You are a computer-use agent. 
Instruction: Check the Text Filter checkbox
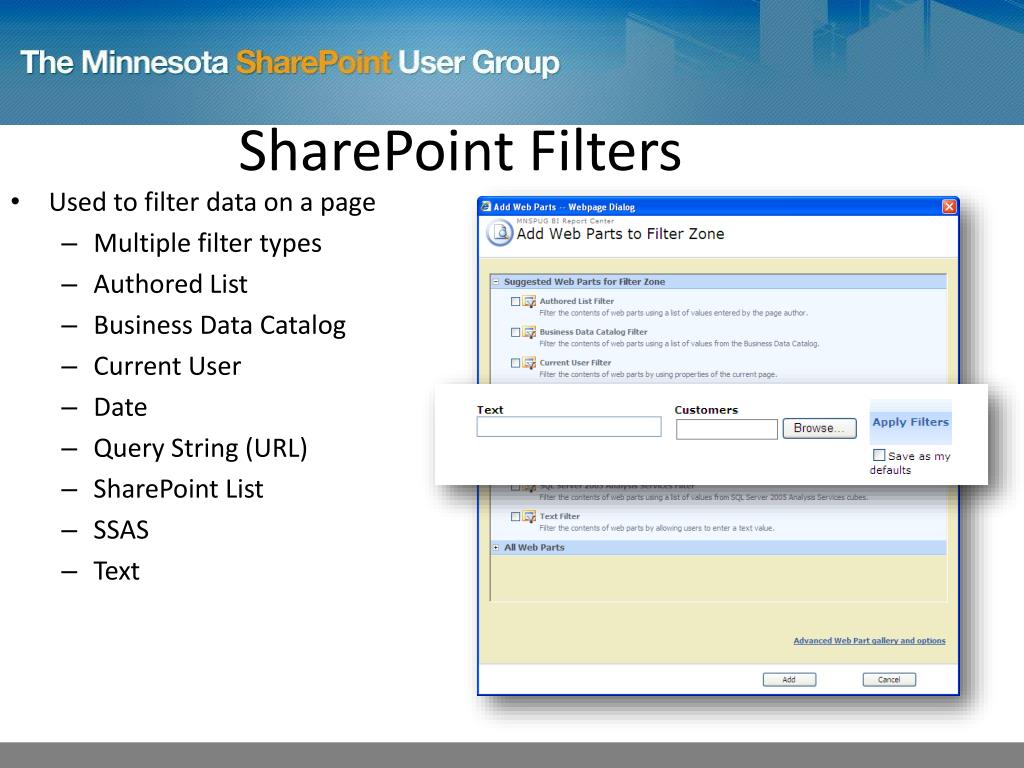pos(515,517)
